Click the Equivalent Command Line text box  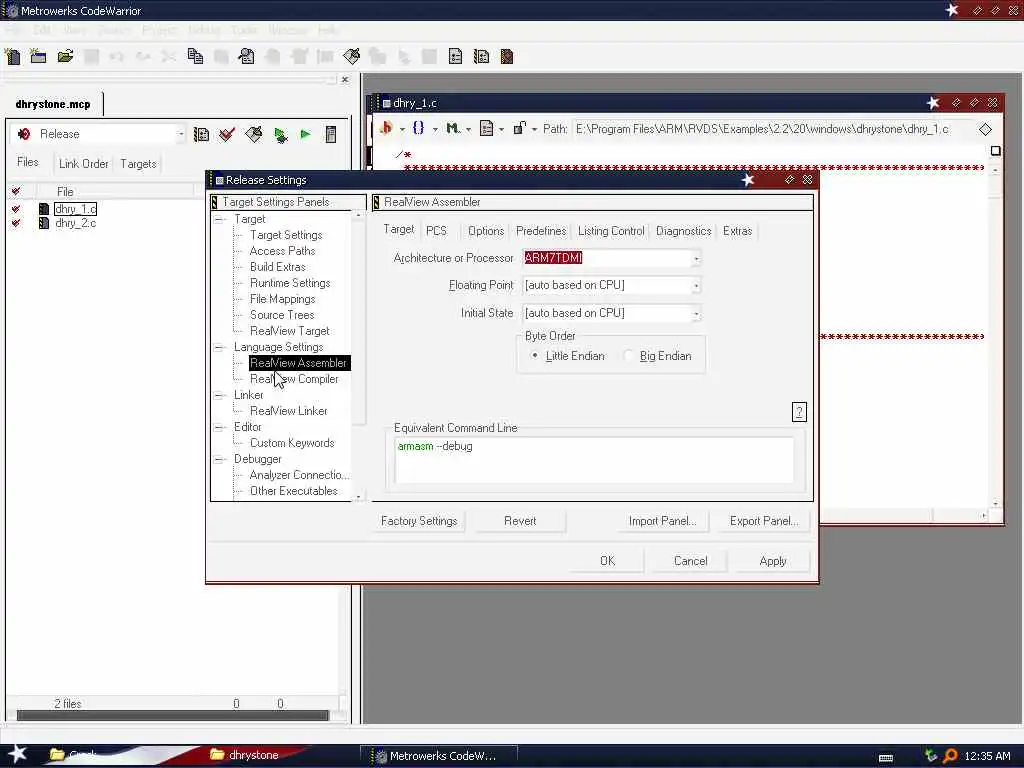(x=594, y=460)
